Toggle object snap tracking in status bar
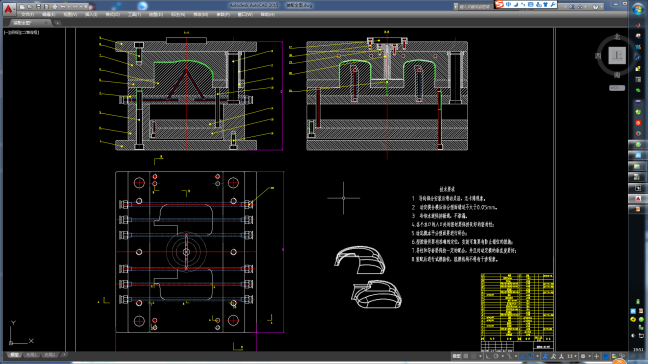This screenshot has height=364, width=648. point(523,356)
